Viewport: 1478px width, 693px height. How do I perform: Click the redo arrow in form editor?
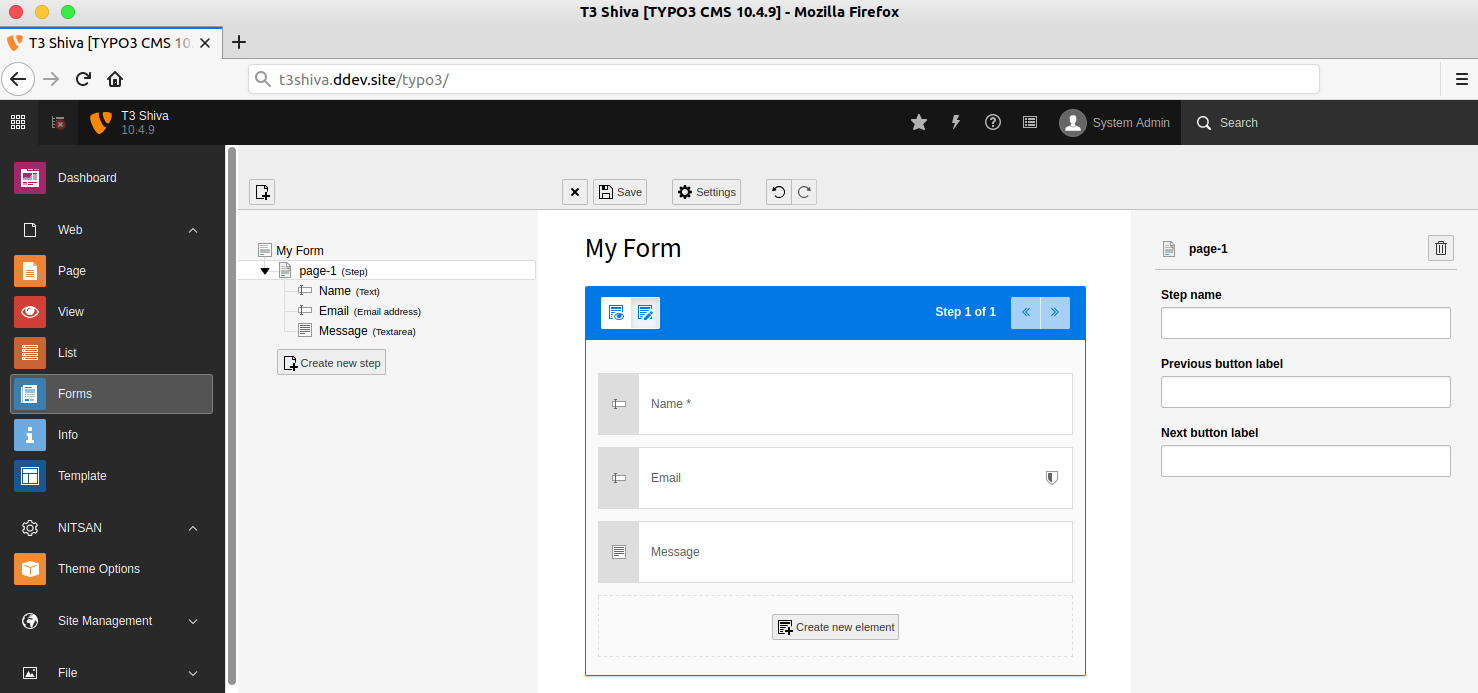[804, 192]
